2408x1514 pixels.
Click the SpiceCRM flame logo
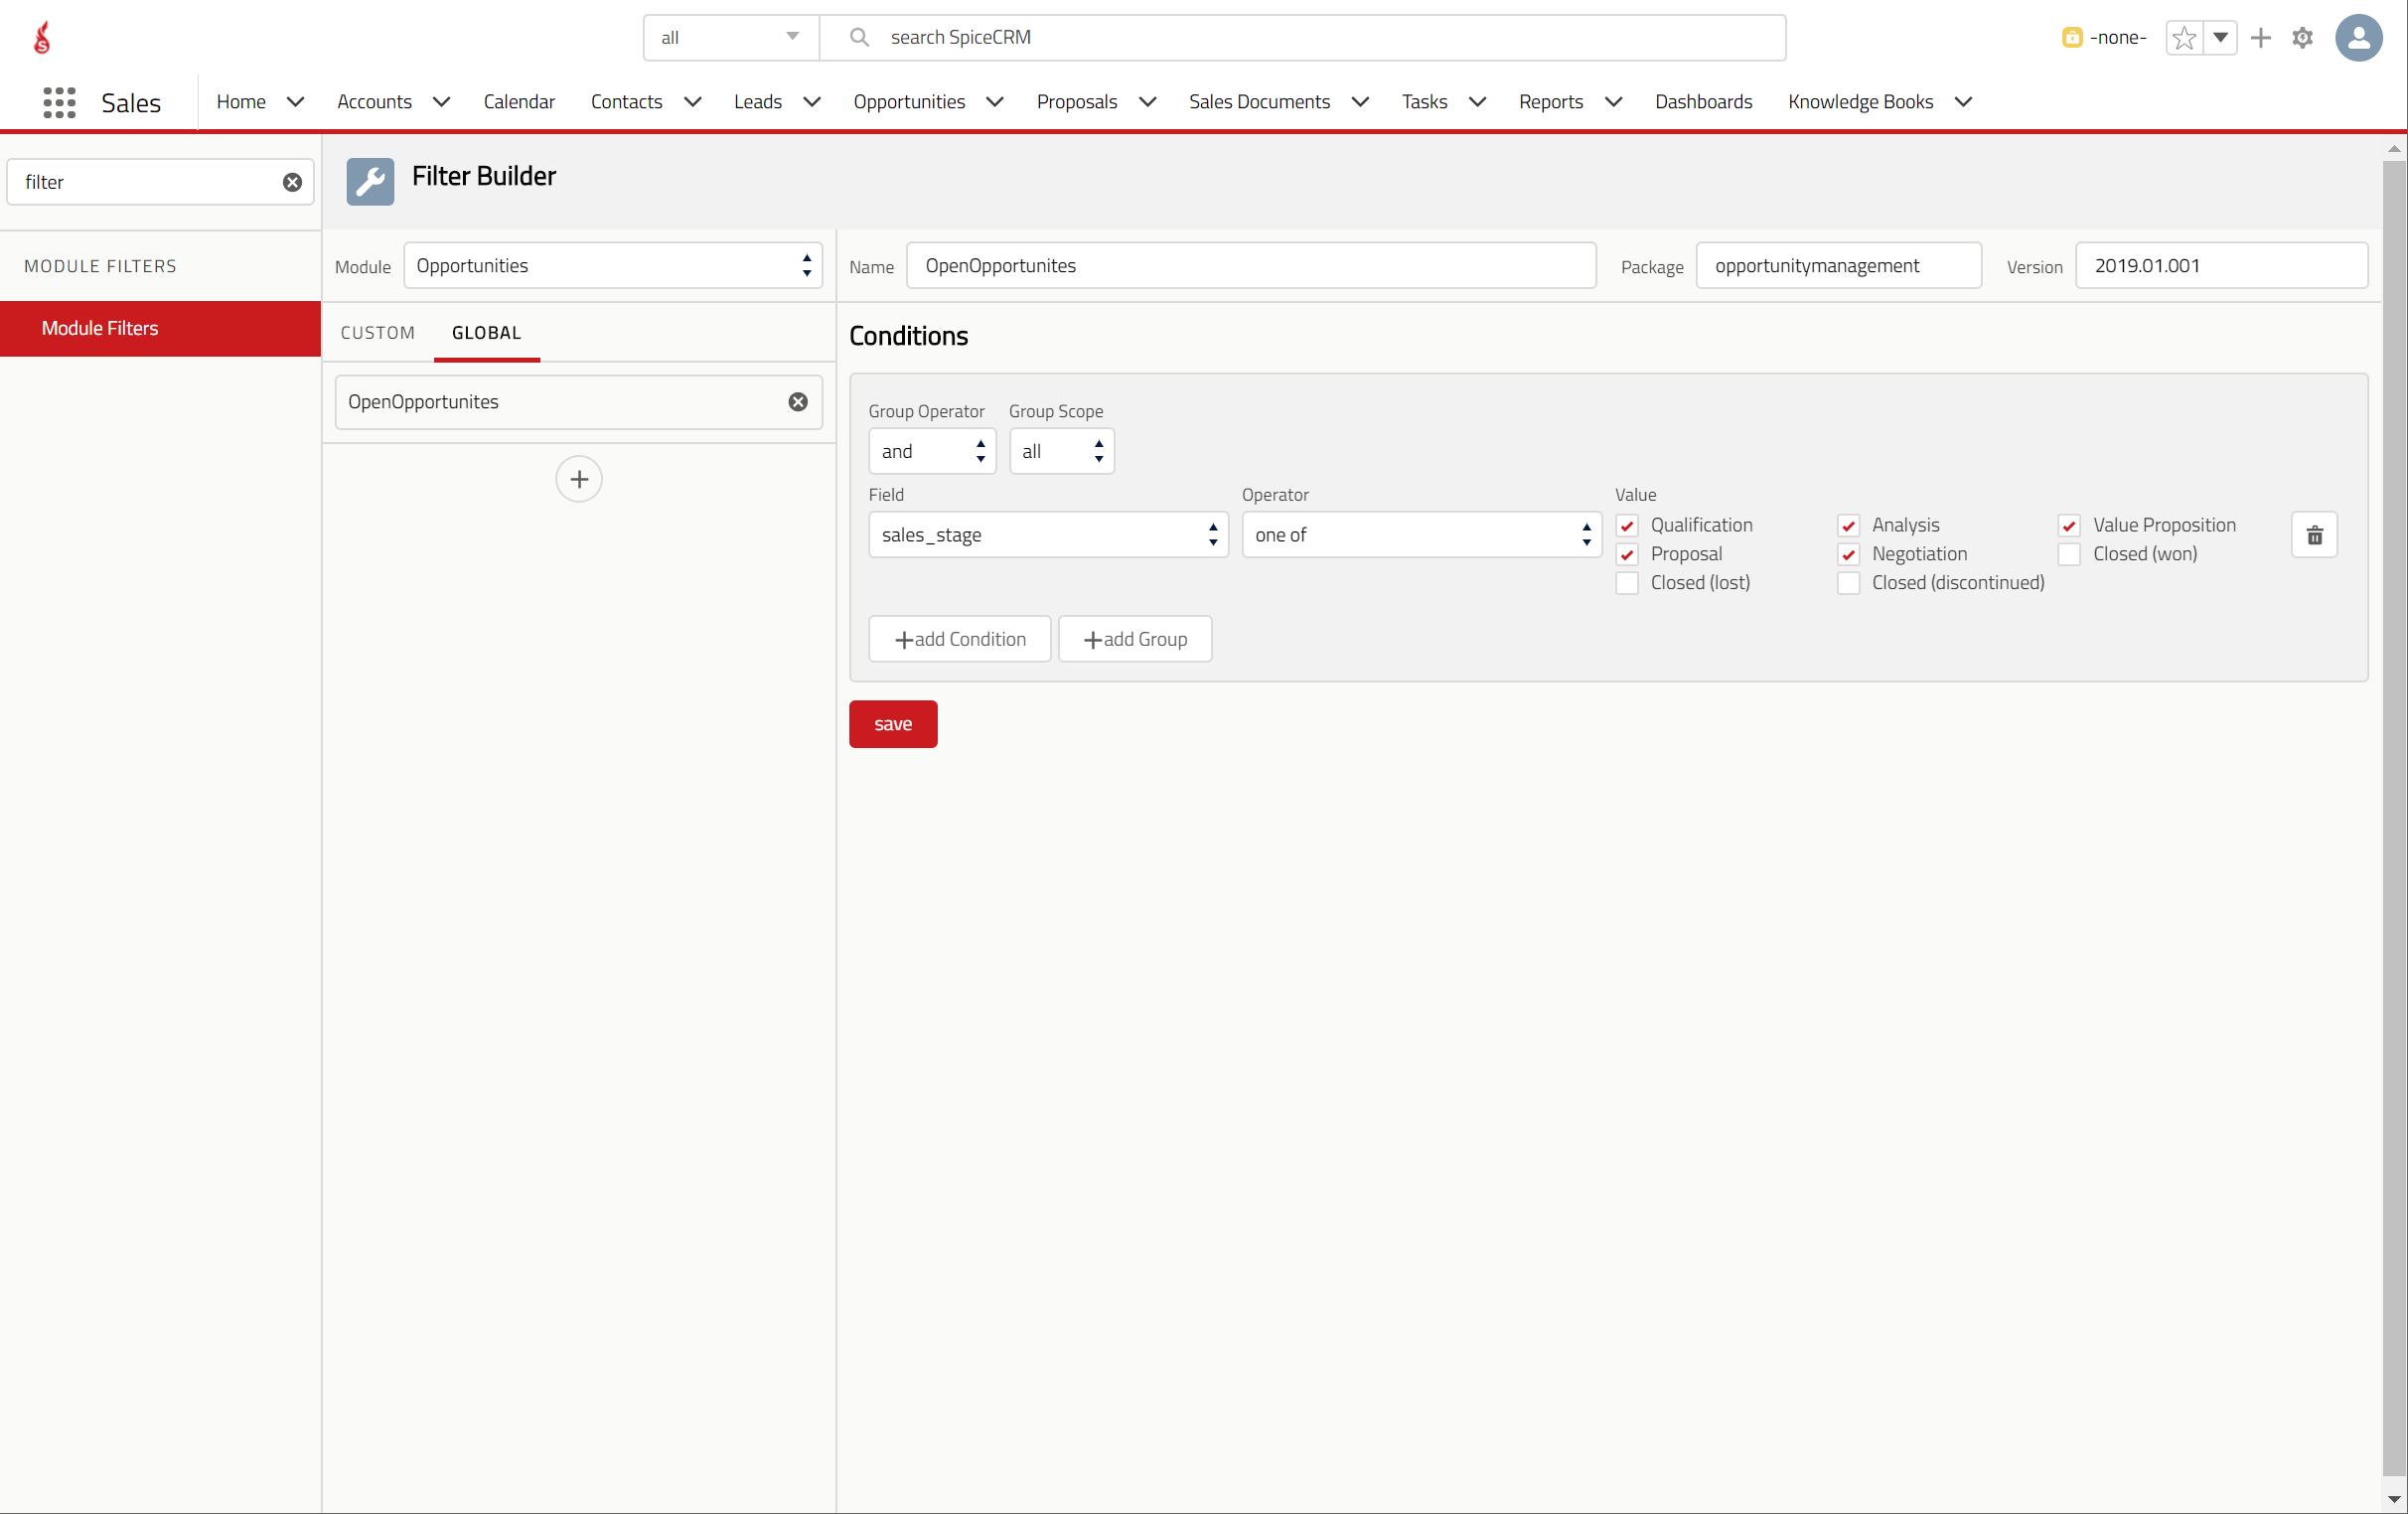click(42, 38)
